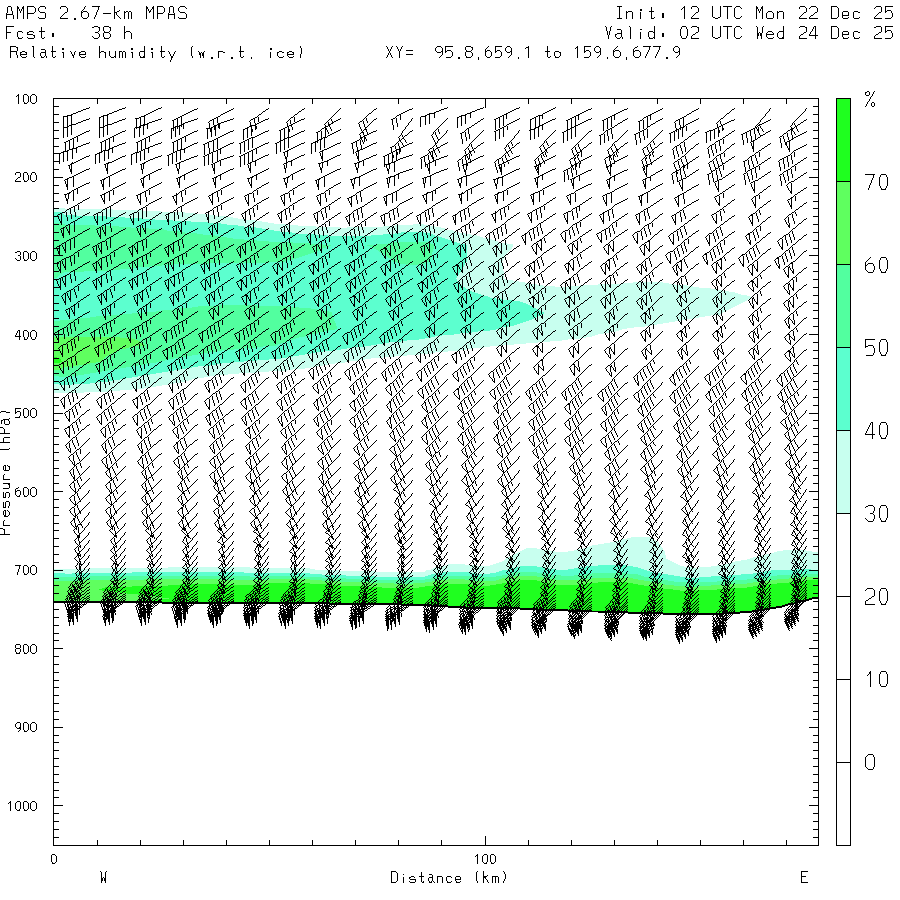This screenshot has height=900, width=900.
Task: Click the colorbar value label 20
Action: (x=876, y=597)
